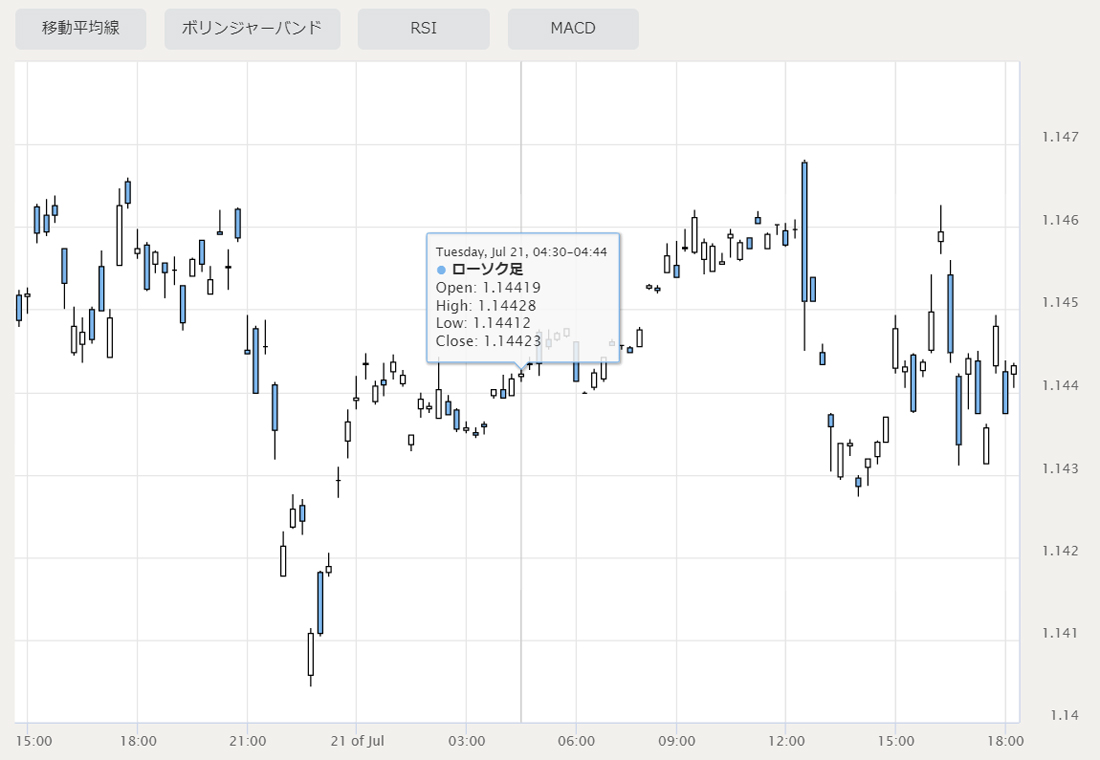Click the 12:00 time axis label
Screen dimensions: 1100x760
click(x=786, y=741)
